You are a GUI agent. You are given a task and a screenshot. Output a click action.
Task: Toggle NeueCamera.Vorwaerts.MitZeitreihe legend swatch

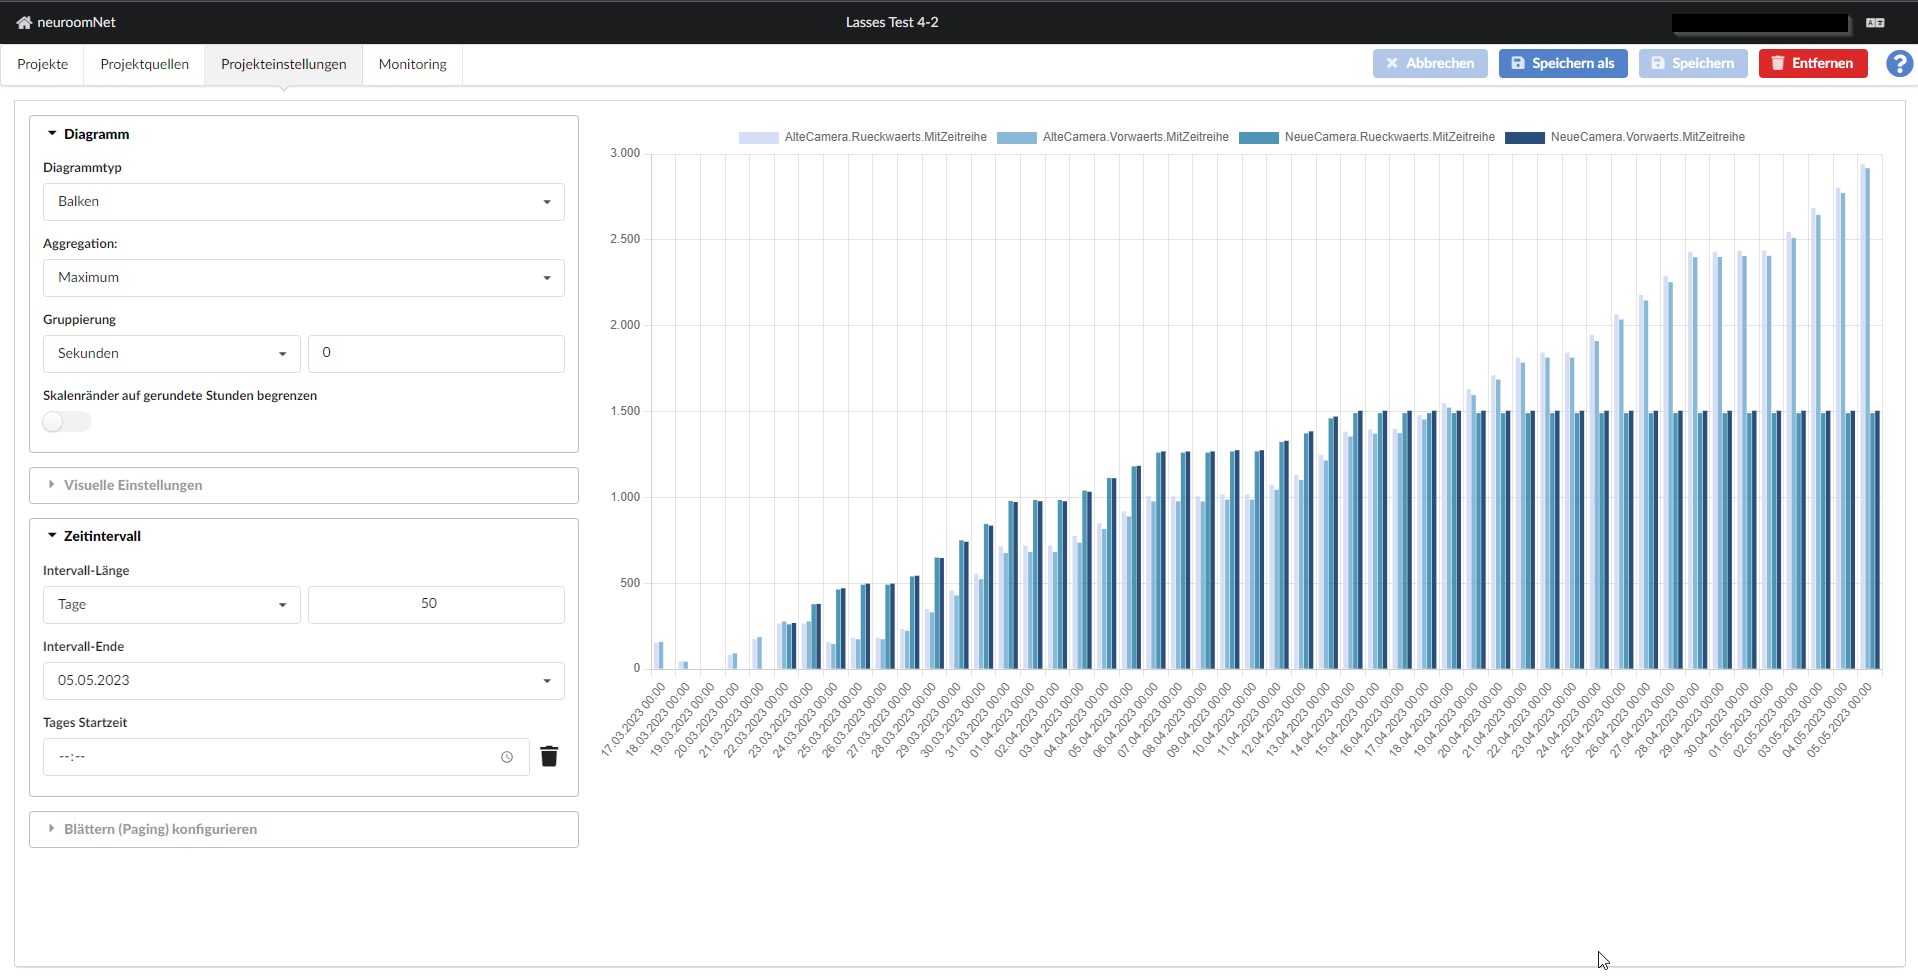click(x=1525, y=137)
